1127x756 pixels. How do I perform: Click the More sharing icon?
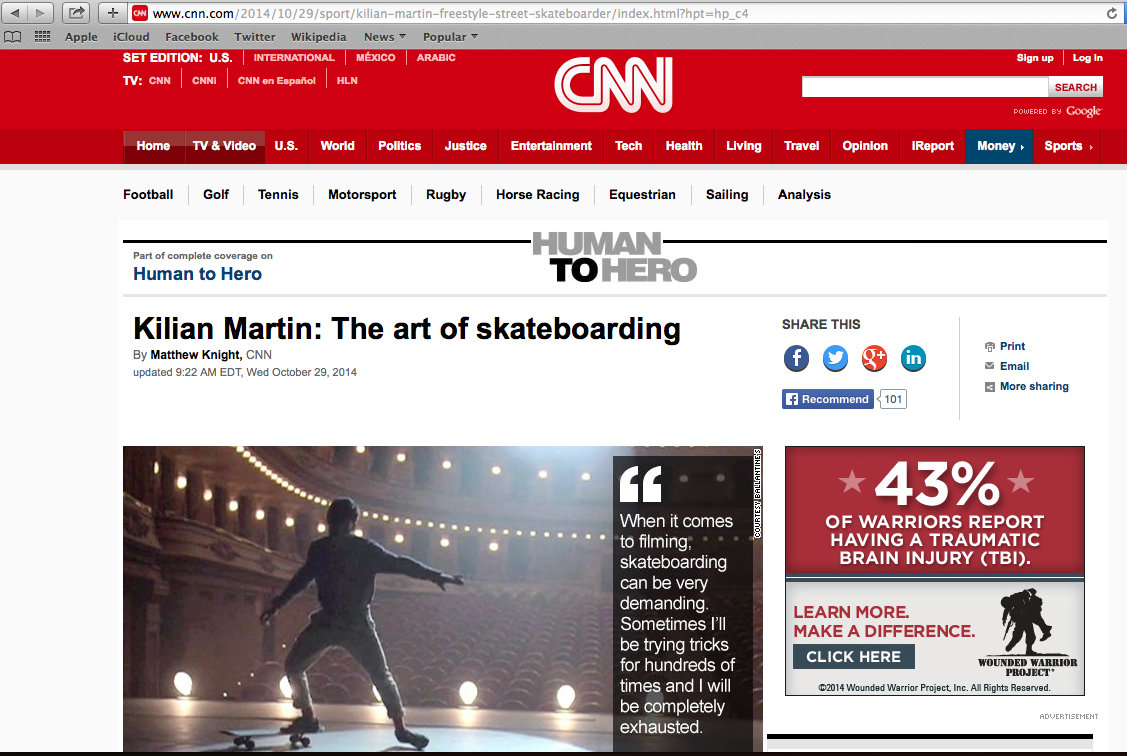click(x=989, y=387)
